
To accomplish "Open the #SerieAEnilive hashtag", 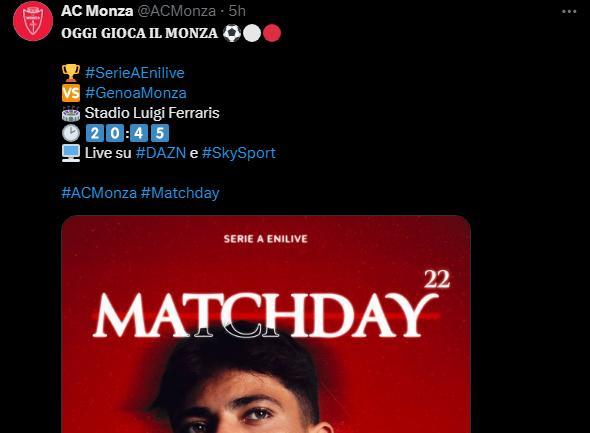I will click(135, 73).
